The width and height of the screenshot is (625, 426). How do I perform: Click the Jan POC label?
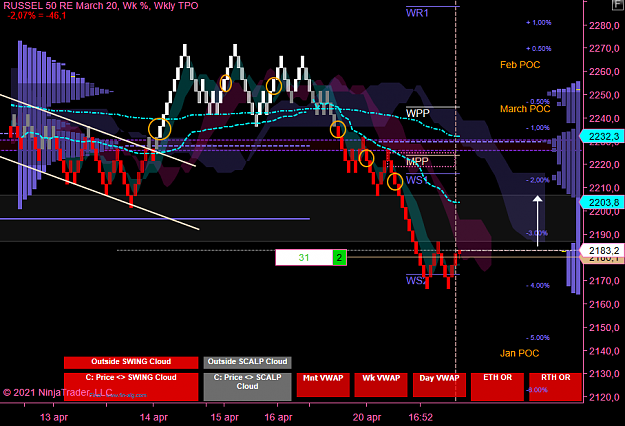pyautogui.click(x=519, y=353)
